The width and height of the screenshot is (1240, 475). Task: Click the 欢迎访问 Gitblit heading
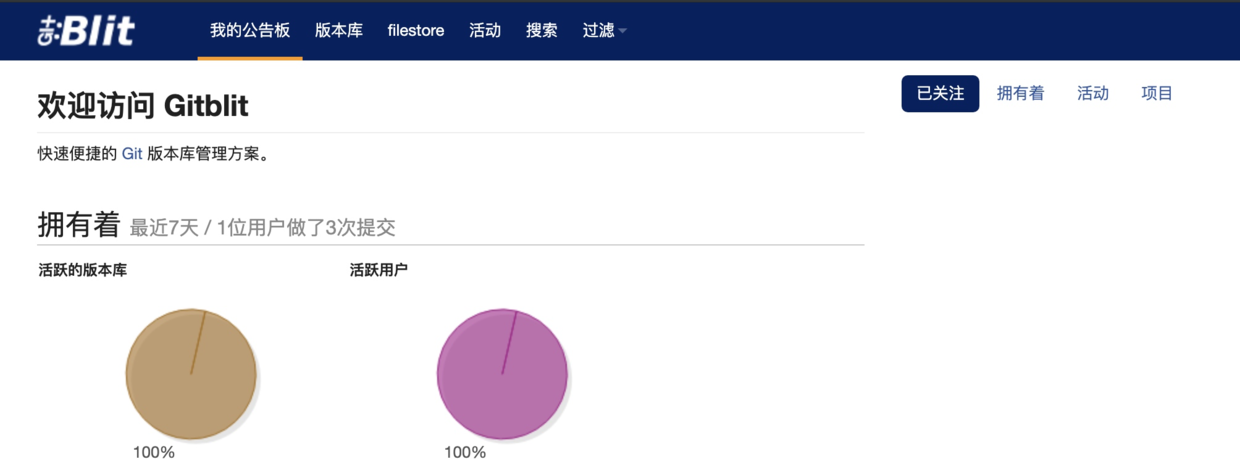click(x=143, y=106)
